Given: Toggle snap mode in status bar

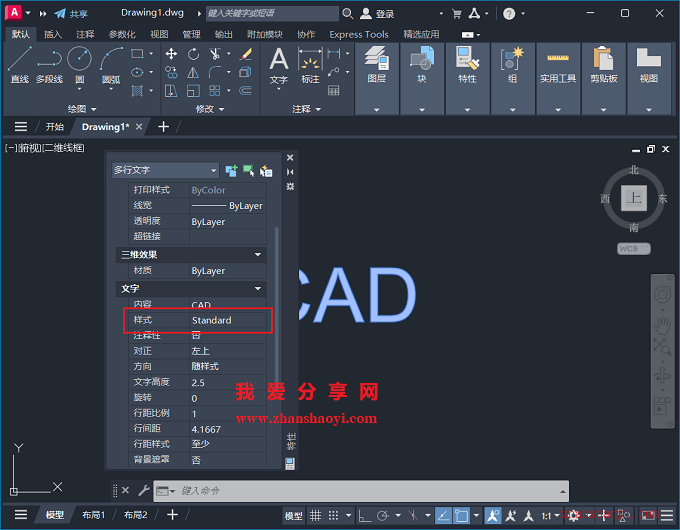Looking at the screenshot, I should (333, 515).
